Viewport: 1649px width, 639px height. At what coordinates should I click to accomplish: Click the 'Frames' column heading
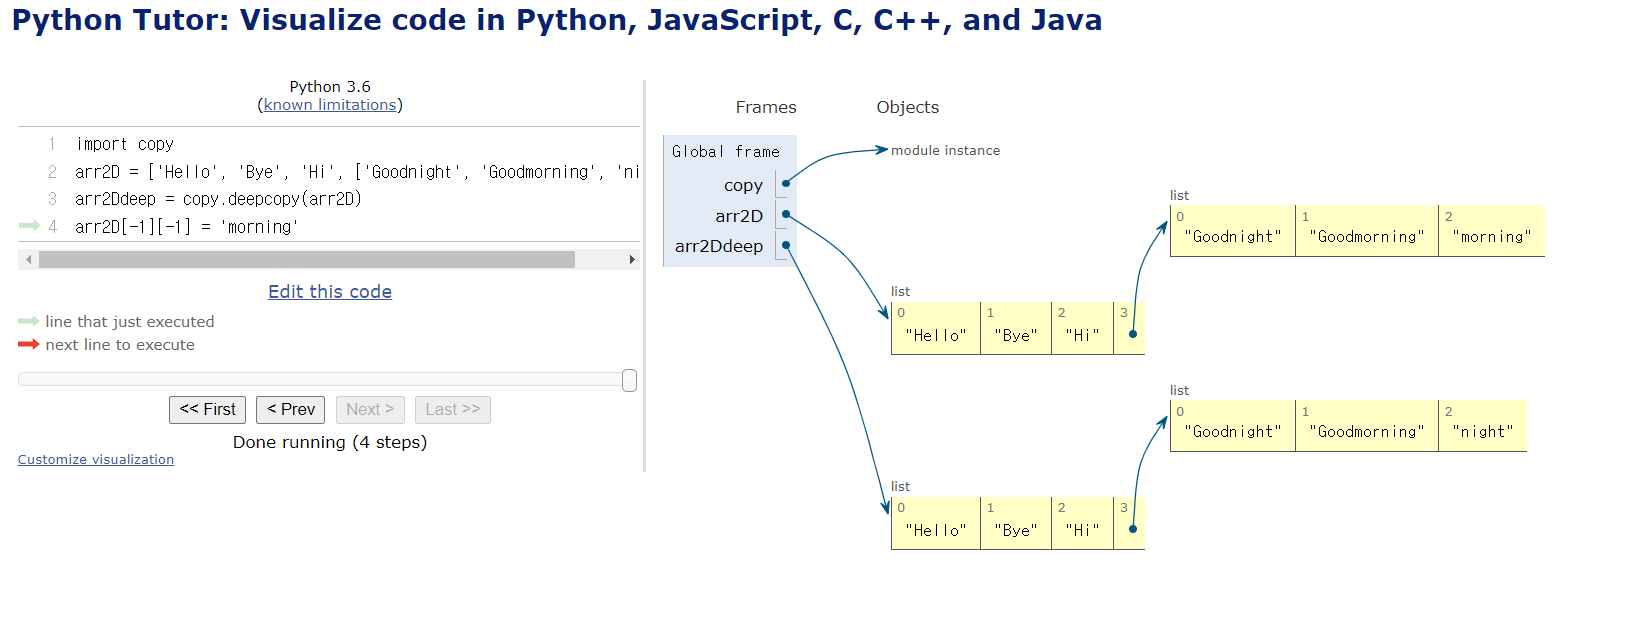point(766,107)
